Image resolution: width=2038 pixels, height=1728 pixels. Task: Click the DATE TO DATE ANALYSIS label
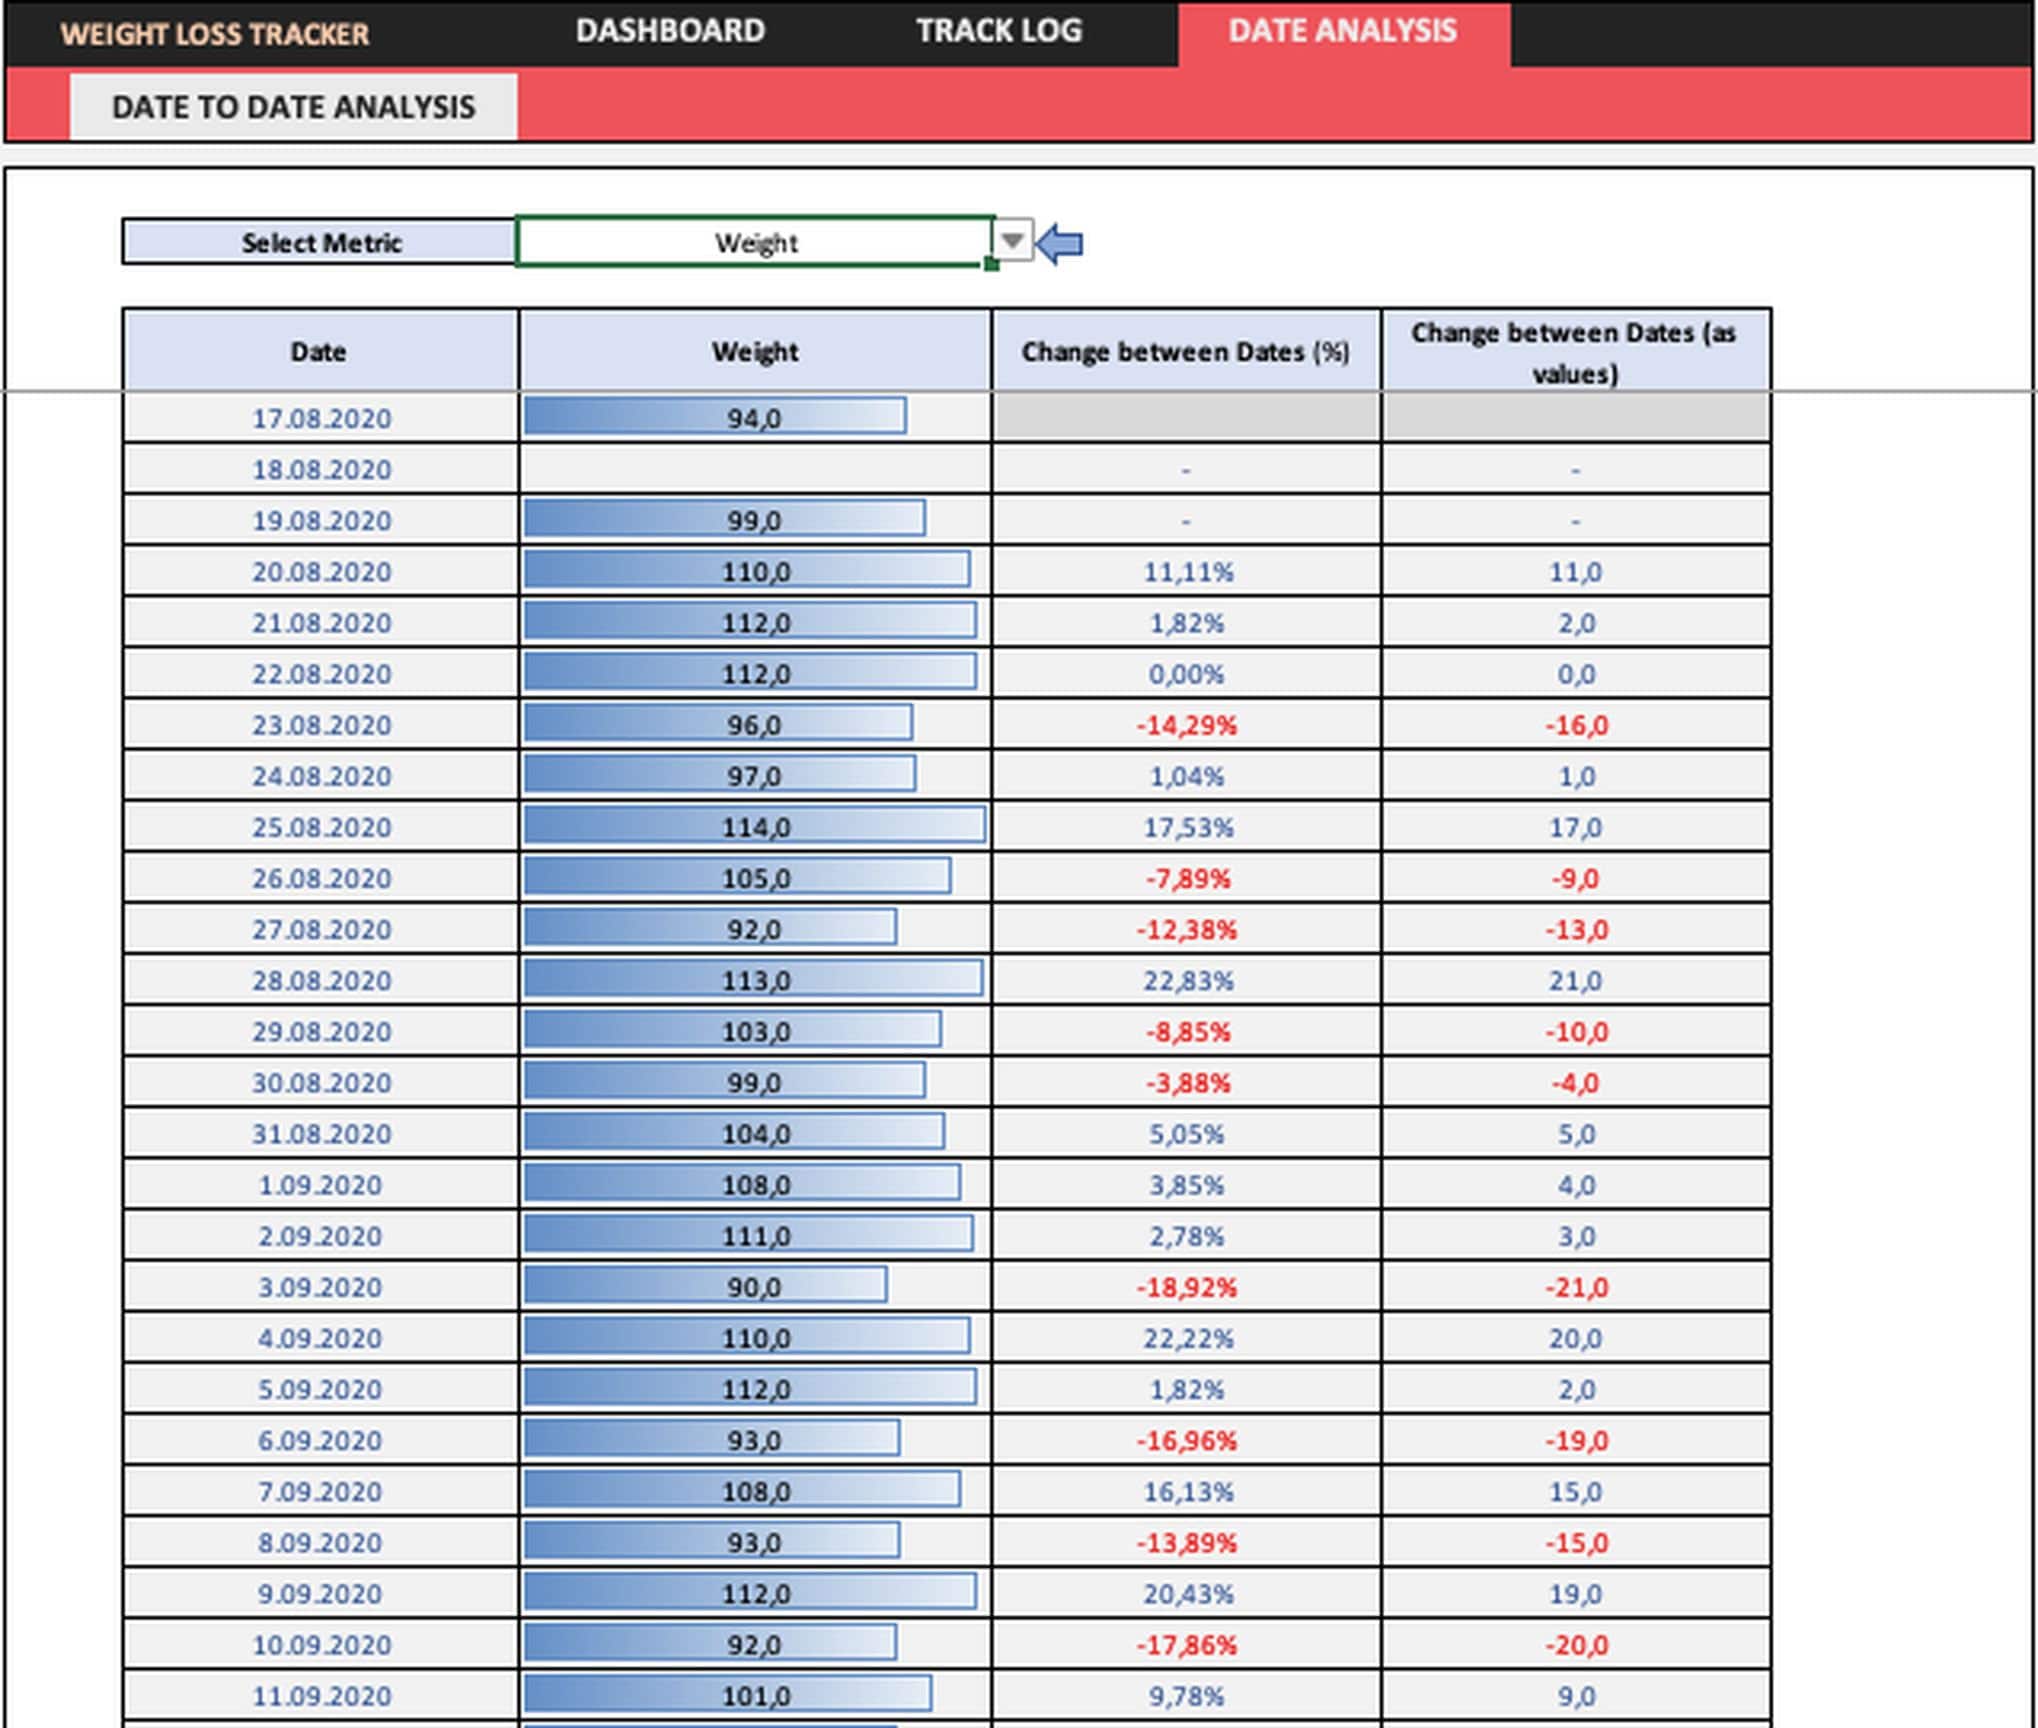click(293, 107)
